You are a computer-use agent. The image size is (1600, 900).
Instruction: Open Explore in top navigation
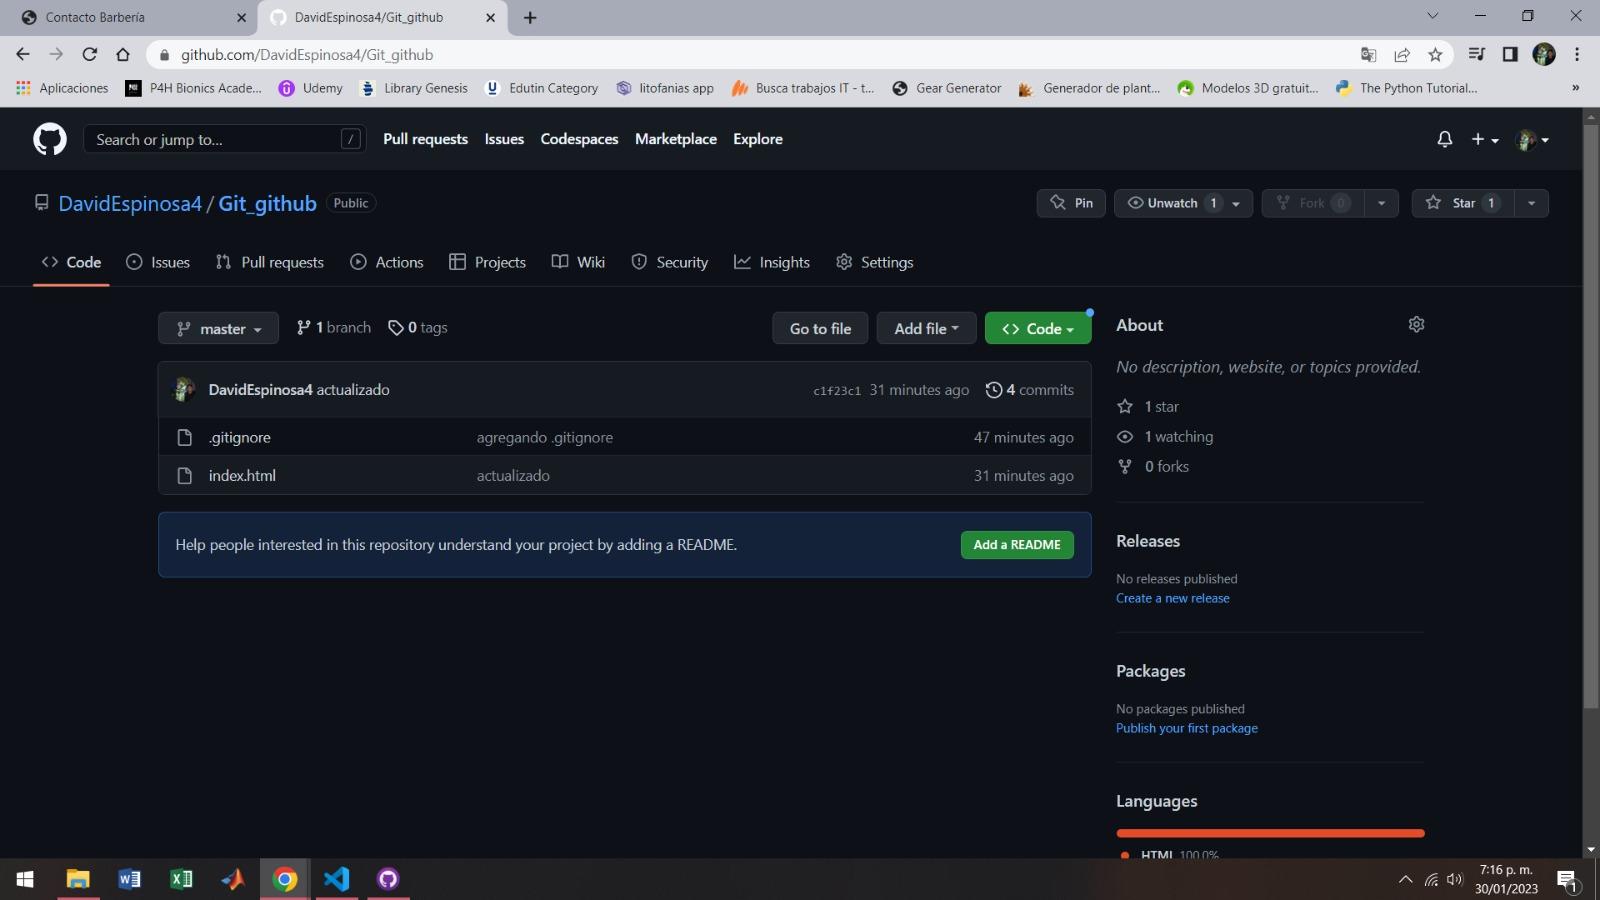coord(758,139)
